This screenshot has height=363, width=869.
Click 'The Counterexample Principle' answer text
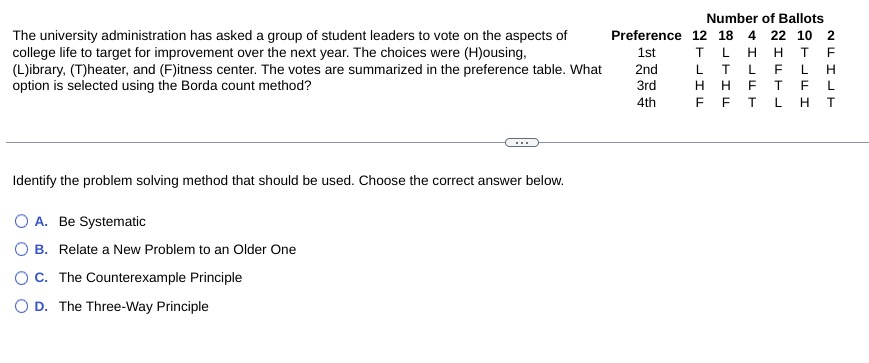(x=150, y=278)
